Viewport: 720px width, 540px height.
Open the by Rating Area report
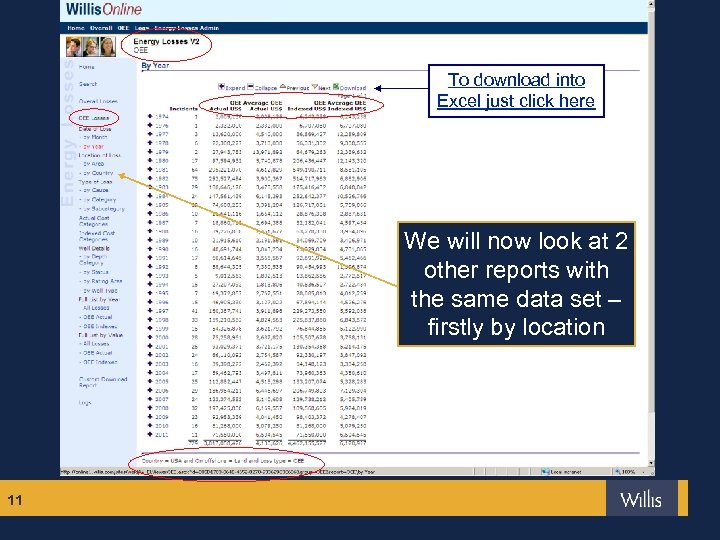click(102, 281)
